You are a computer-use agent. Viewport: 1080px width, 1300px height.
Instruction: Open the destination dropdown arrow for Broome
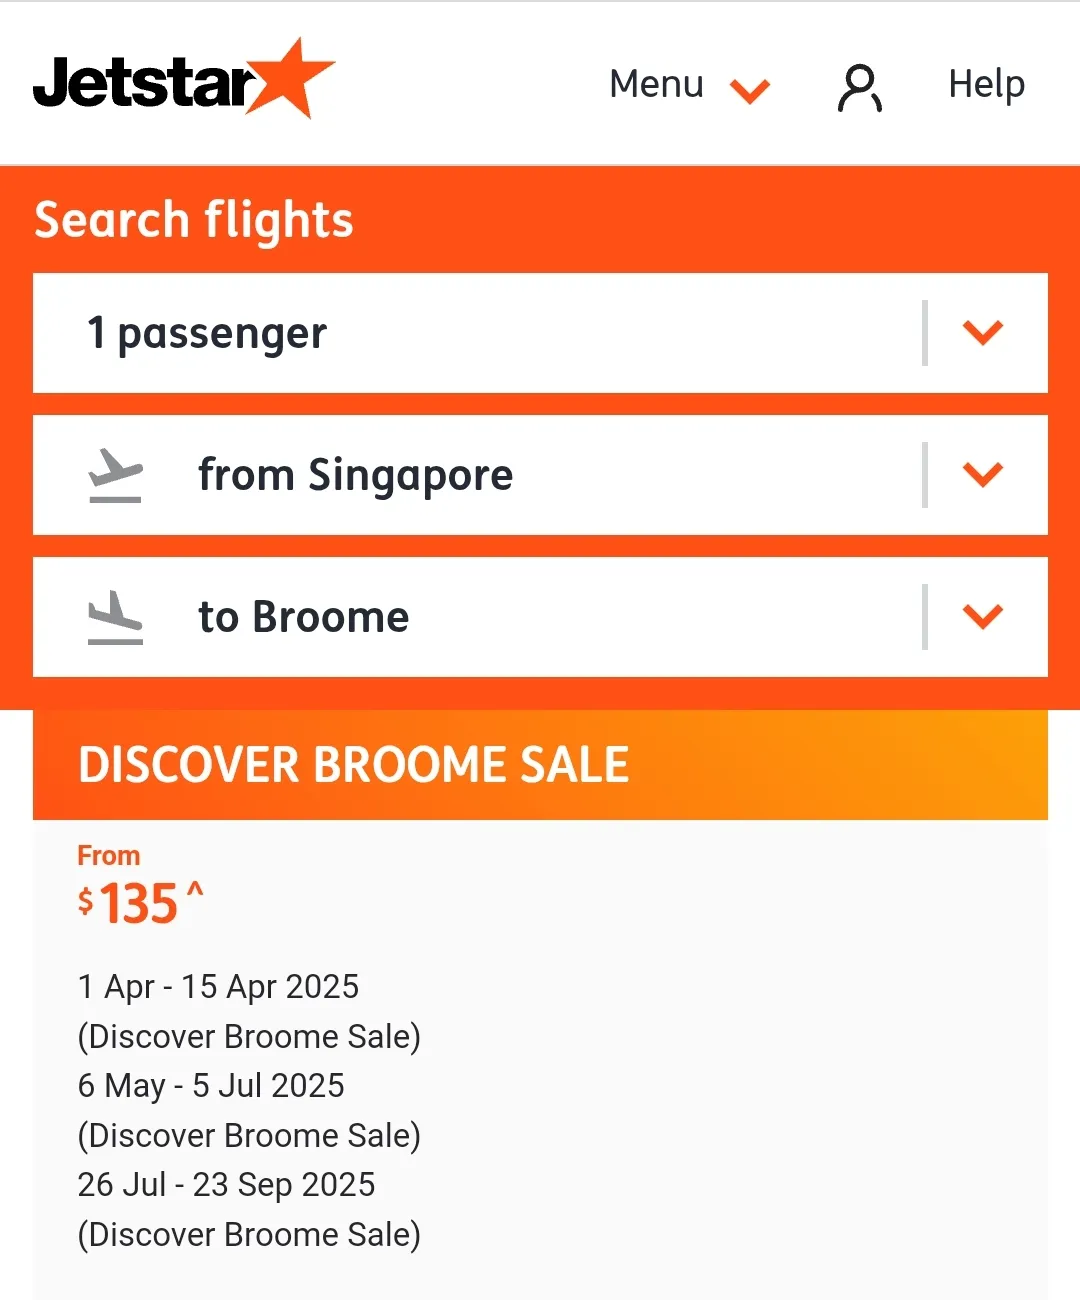coord(982,617)
